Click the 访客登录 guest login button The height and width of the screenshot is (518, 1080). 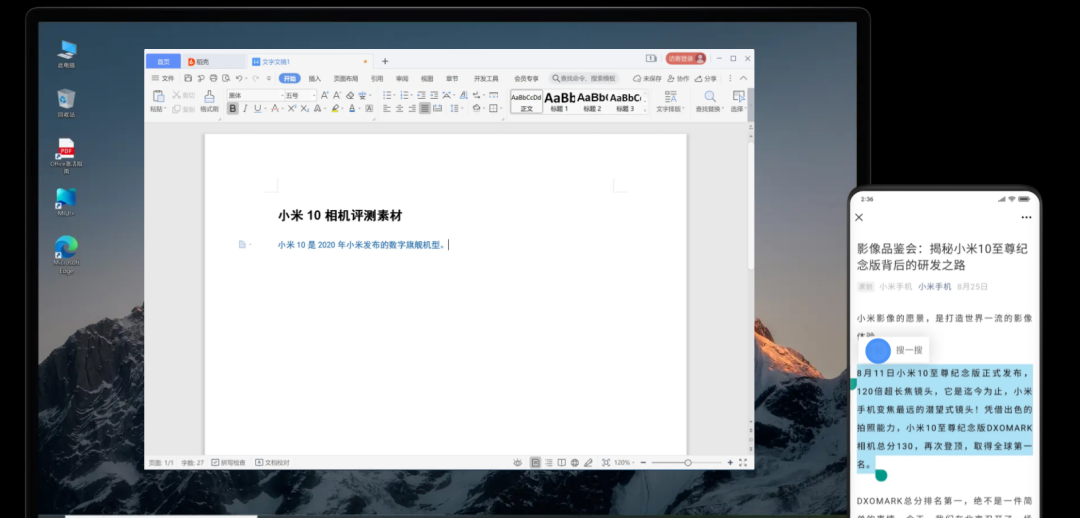686,59
